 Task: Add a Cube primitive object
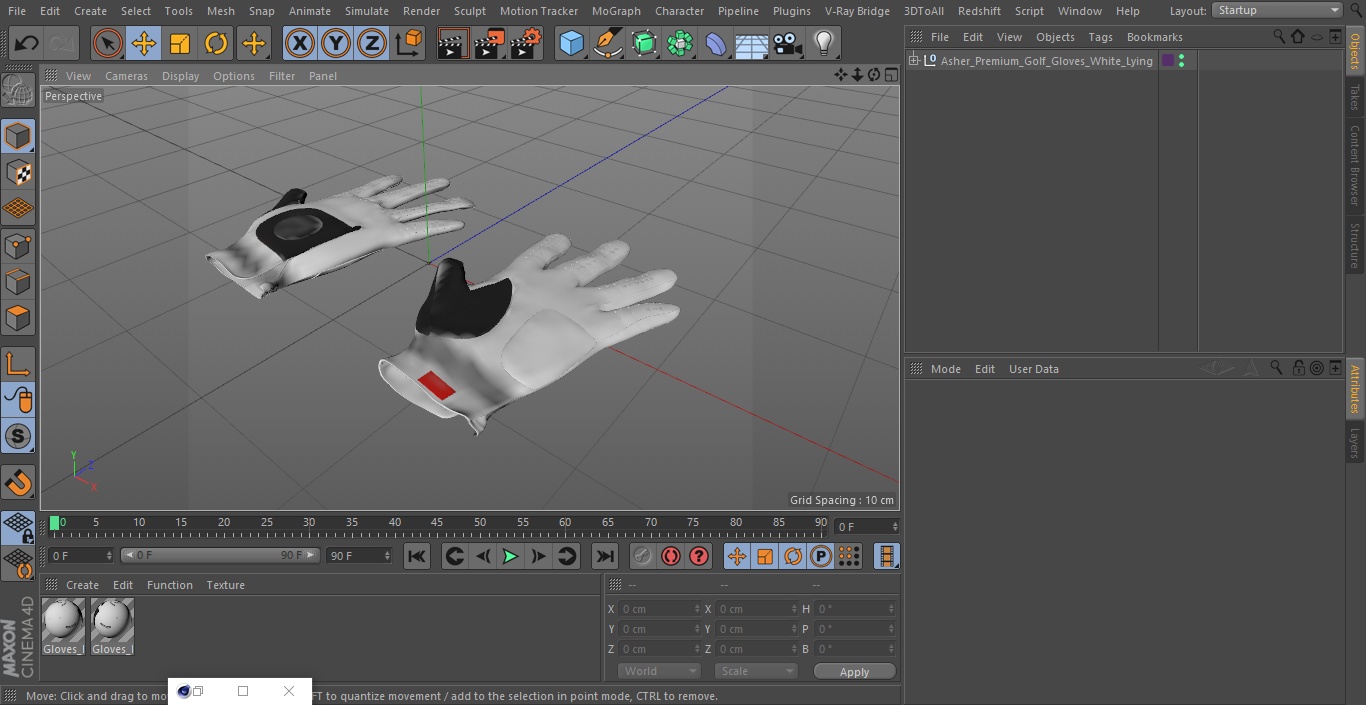pos(571,43)
